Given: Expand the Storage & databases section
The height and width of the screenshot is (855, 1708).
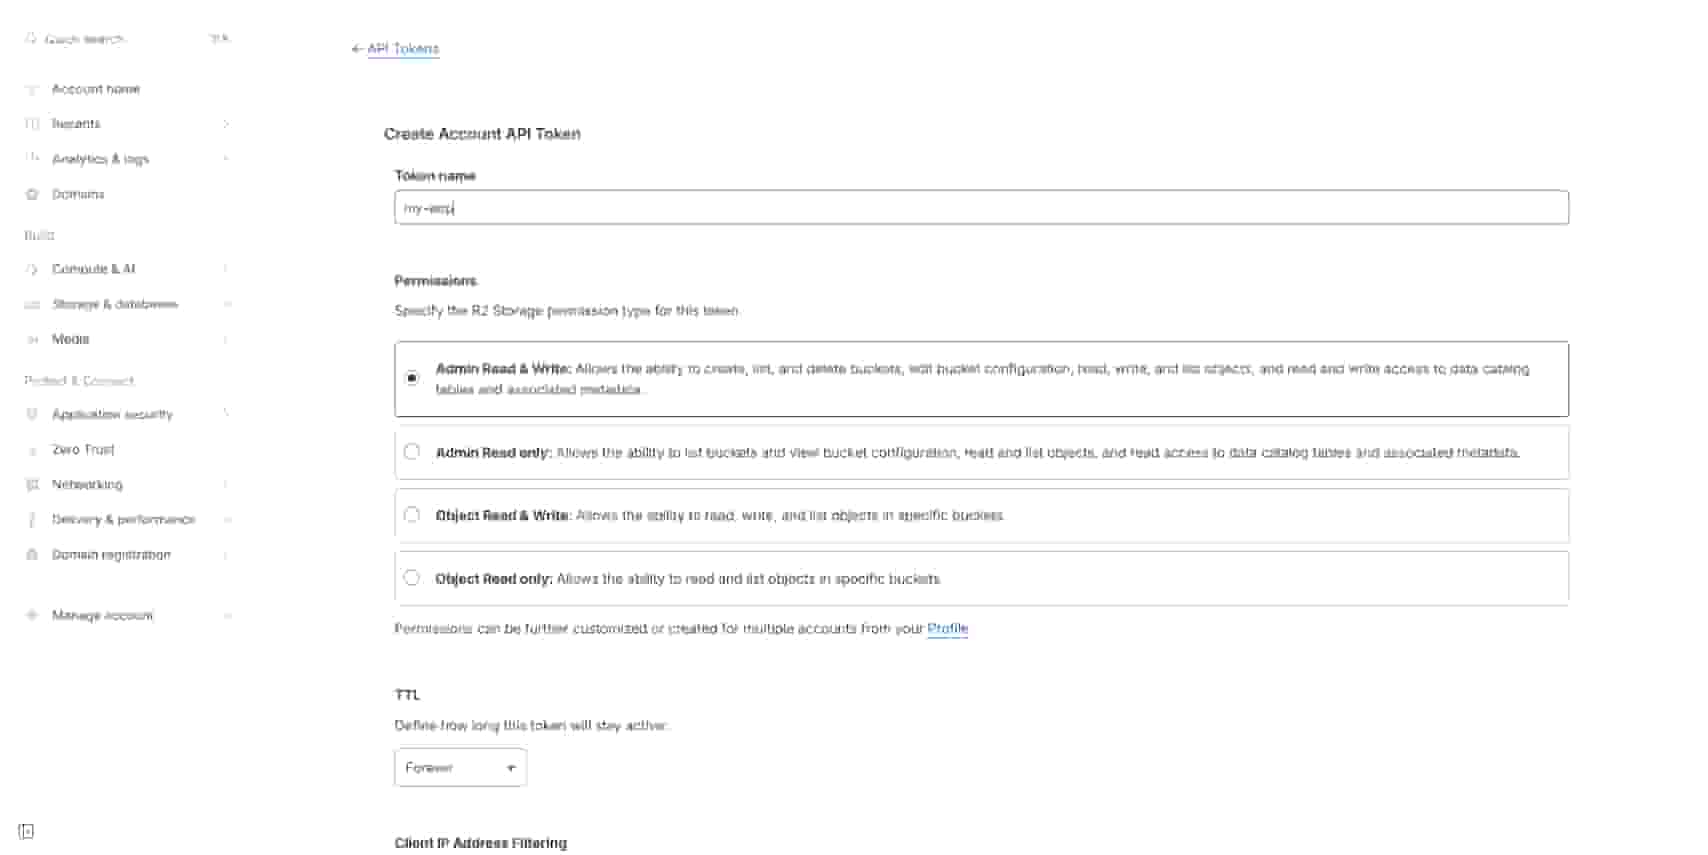Looking at the screenshot, I should click(114, 304).
